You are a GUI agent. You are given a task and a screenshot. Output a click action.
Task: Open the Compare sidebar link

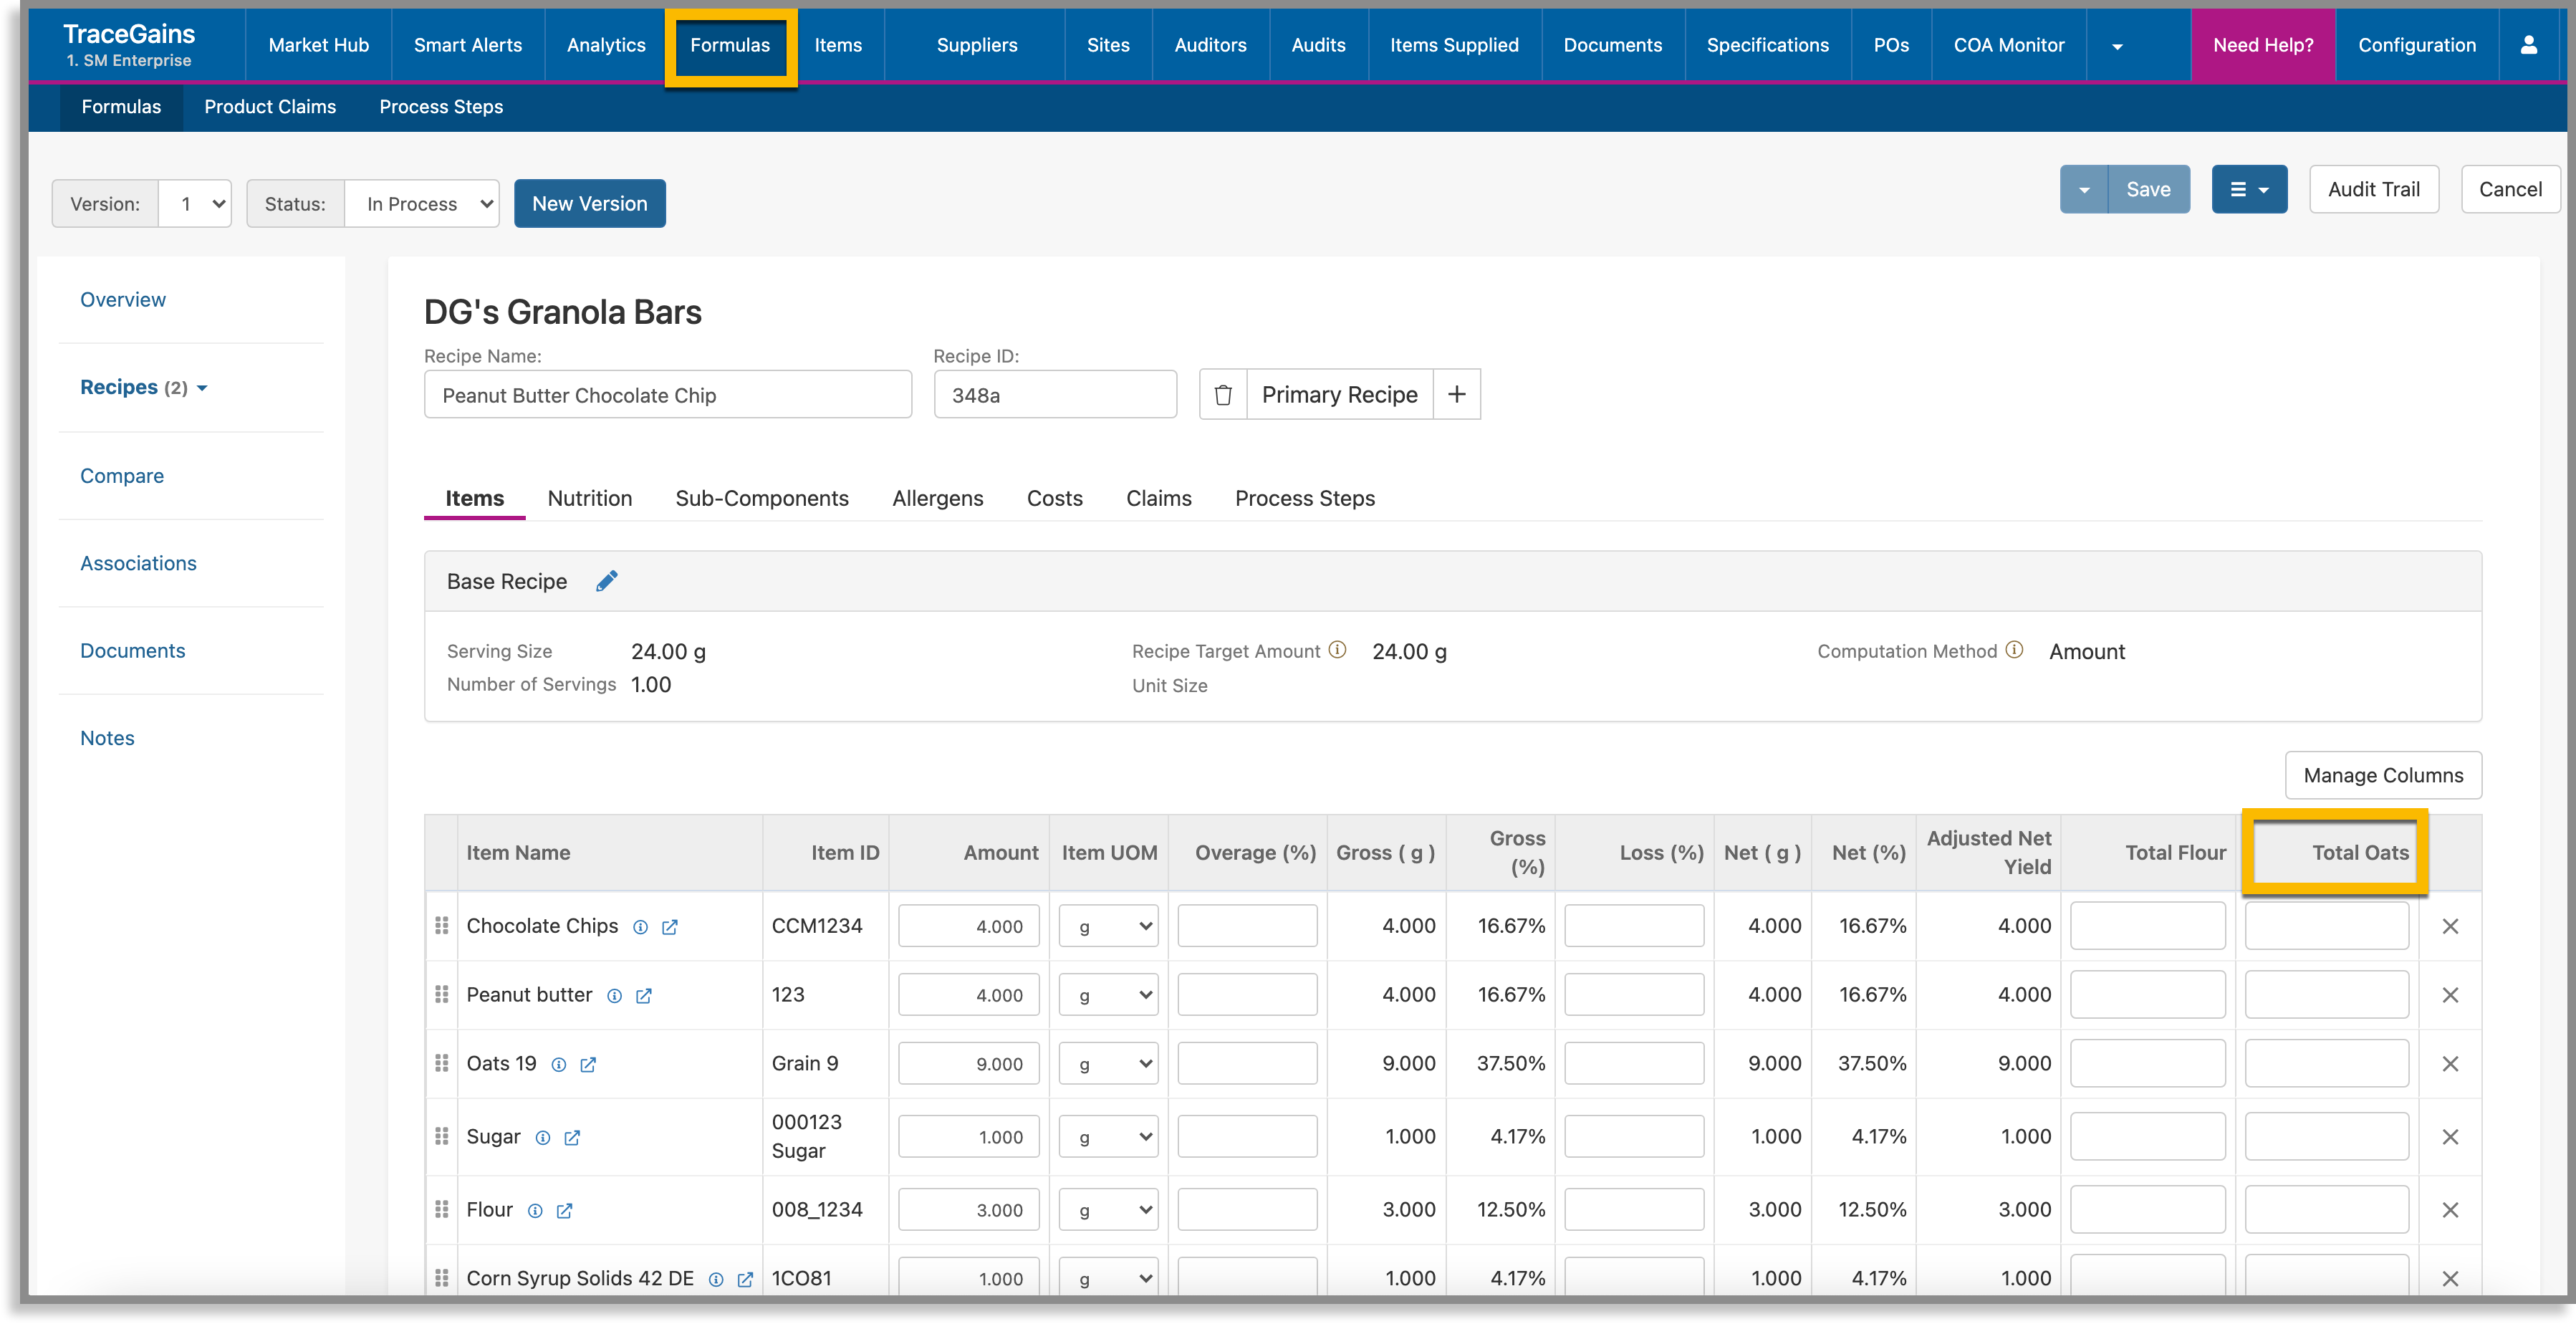pos(122,476)
